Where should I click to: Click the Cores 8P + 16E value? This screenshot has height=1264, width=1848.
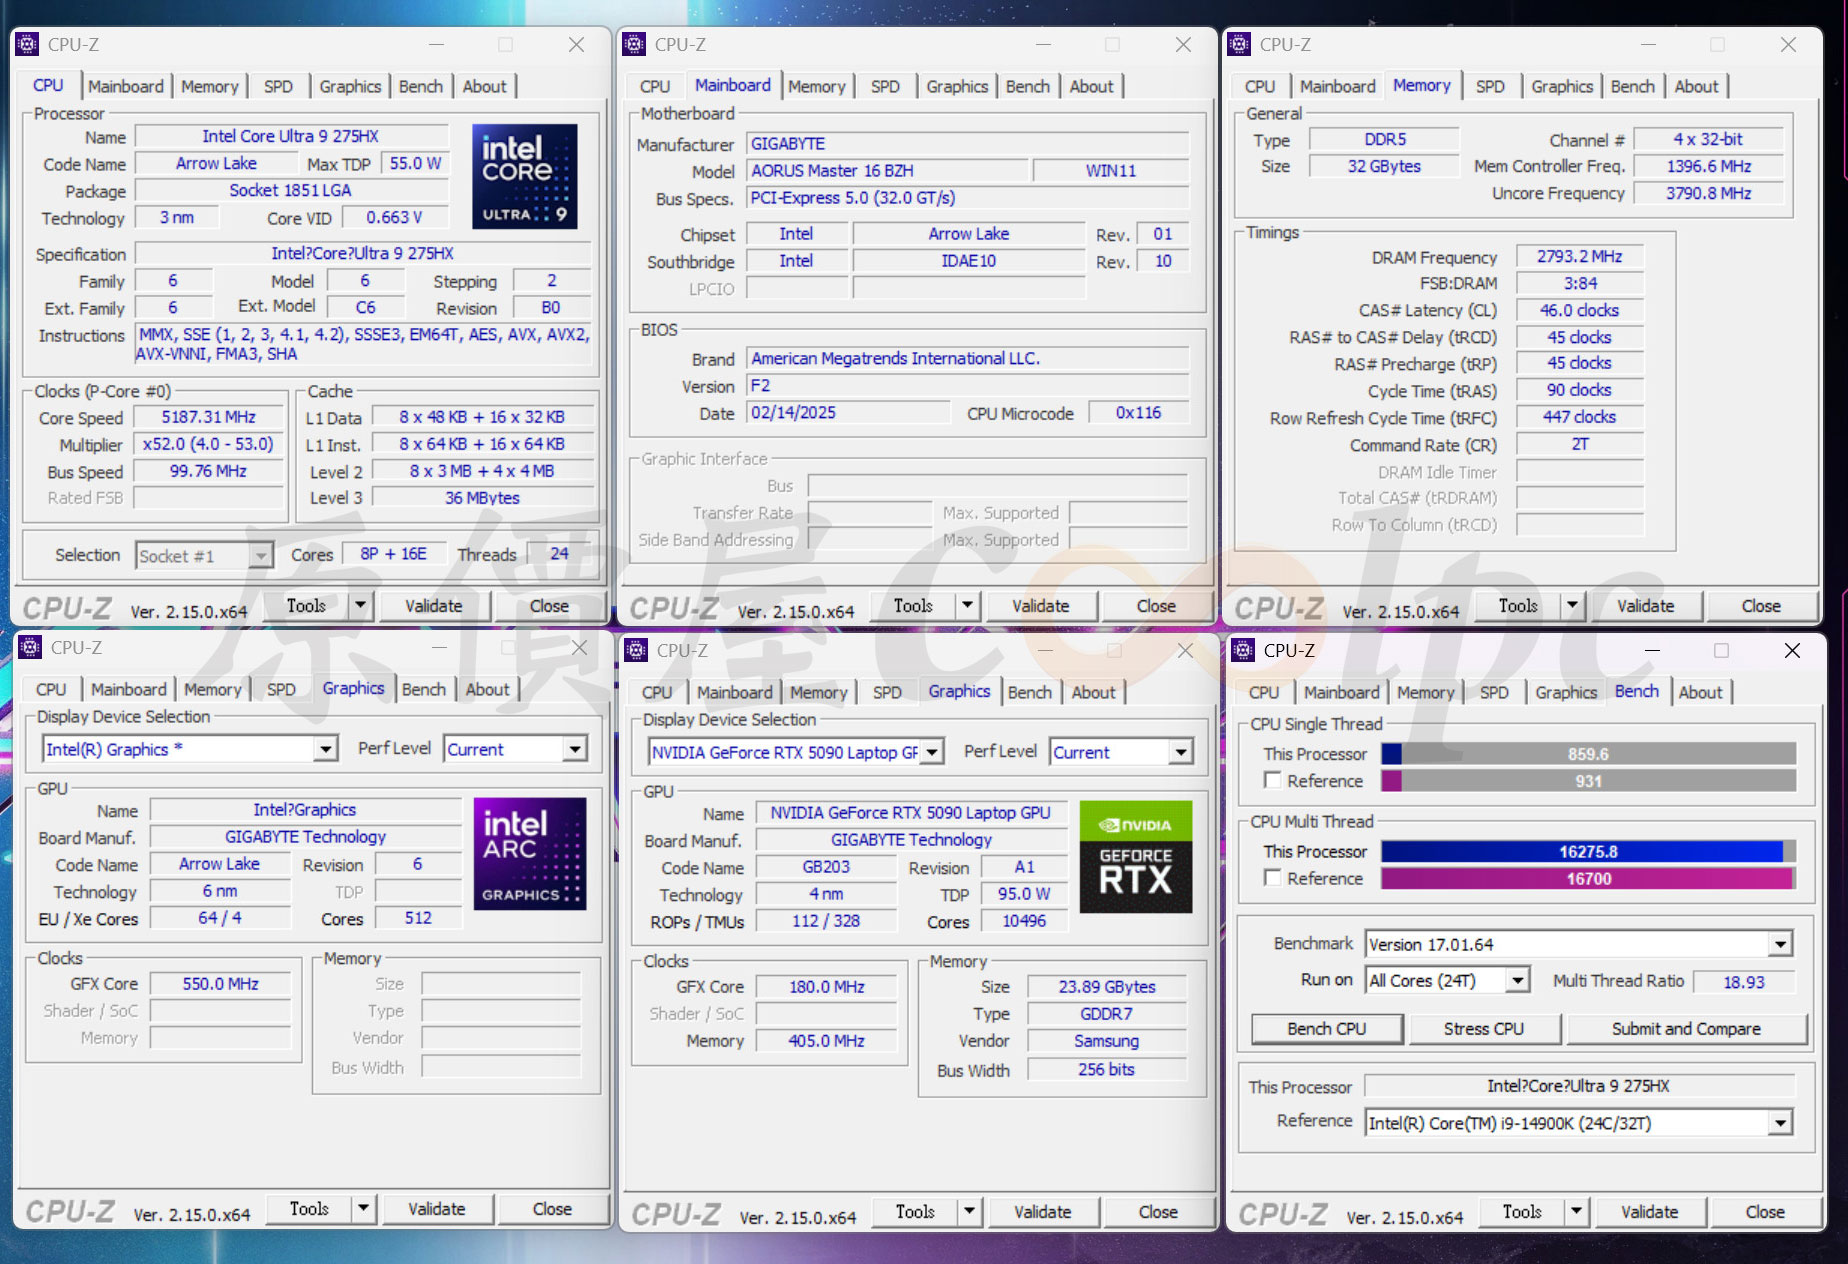pos(393,554)
